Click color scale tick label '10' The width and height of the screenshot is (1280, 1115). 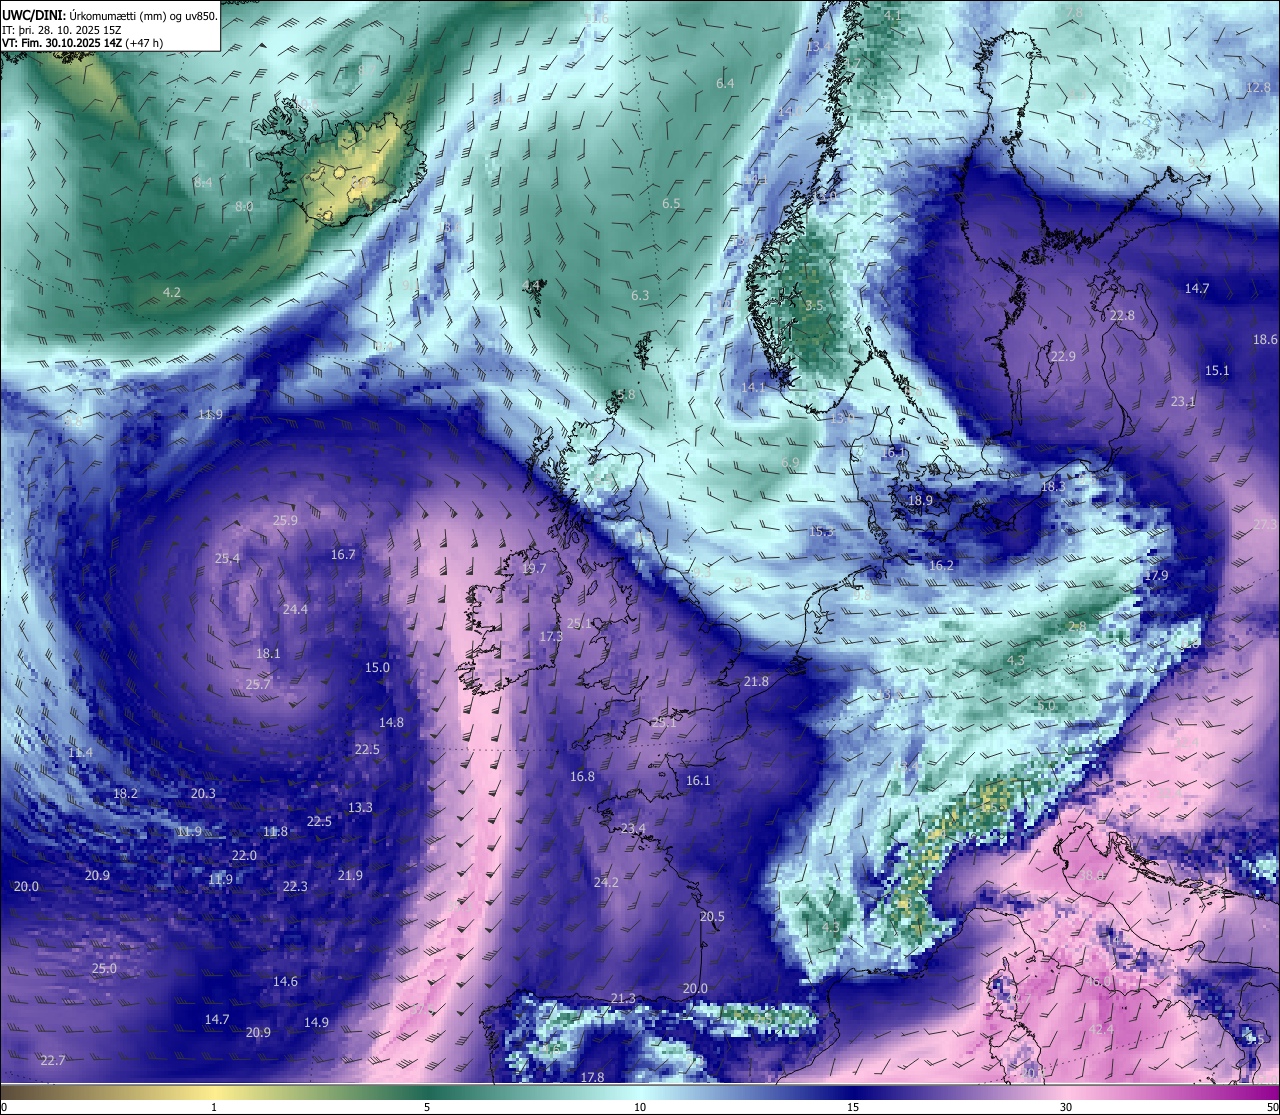tap(640, 1107)
